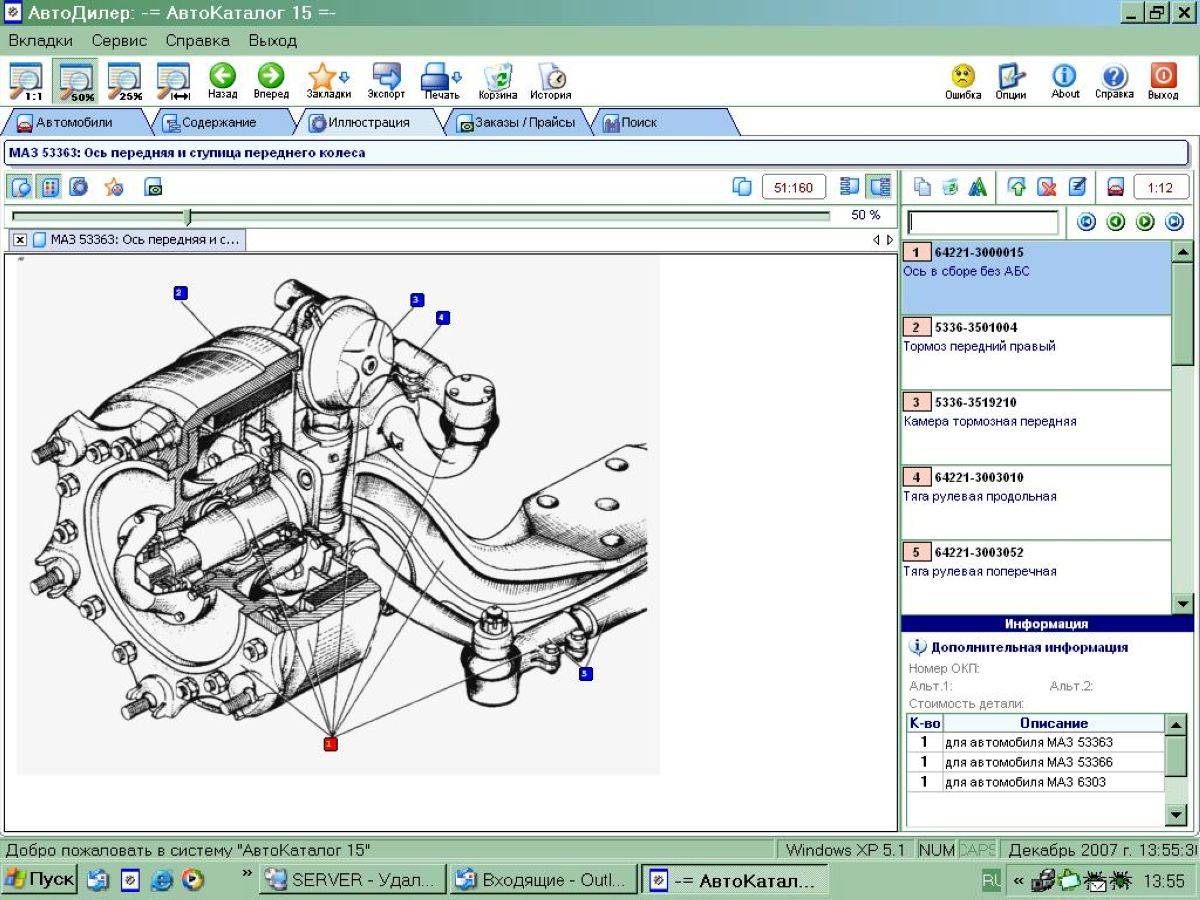Click the round blue illustration icon
The width and height of the screenshot is (1200, 900).
point(78,186)
